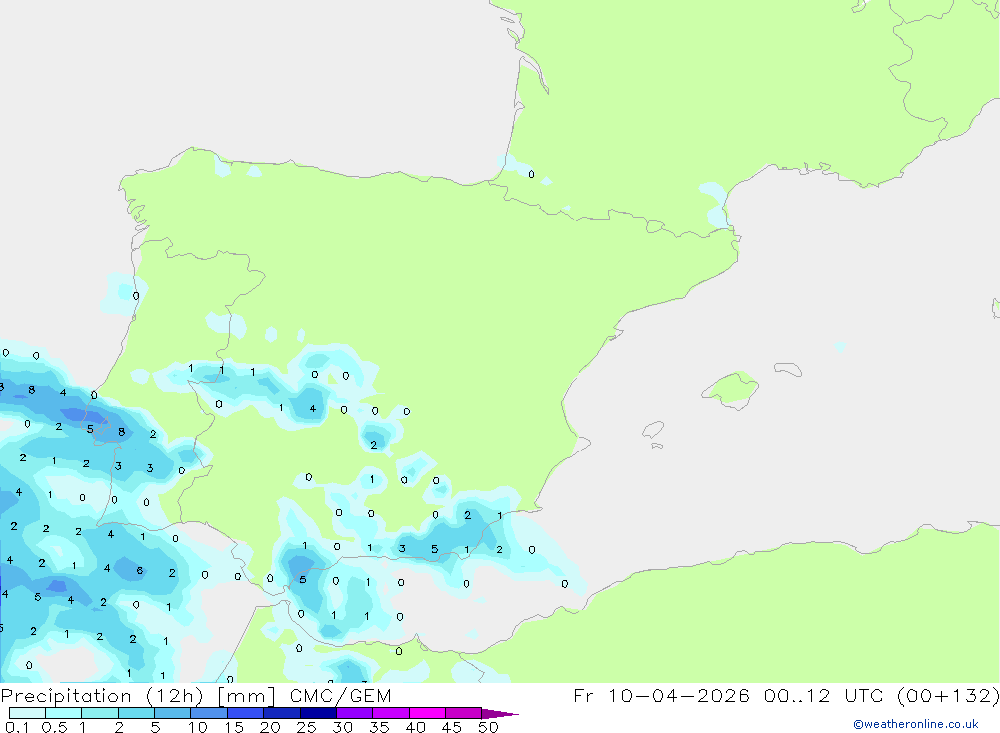Click the Menorca island outline on the map
This screenshot has height=733, width=1000.
coord(788,369)
